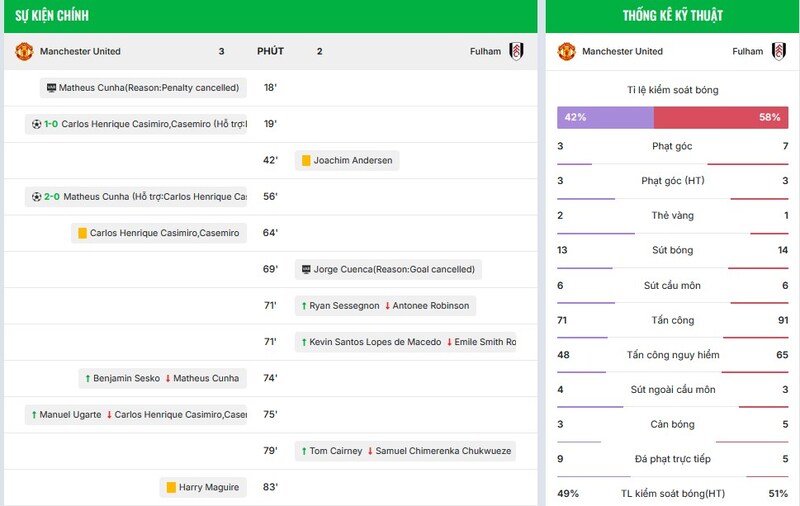Select the THỐNG KÊ KỸ THUẬT header tab
Image resolution: width=800 pixels, height=506 pixels.
coord(672,16)
